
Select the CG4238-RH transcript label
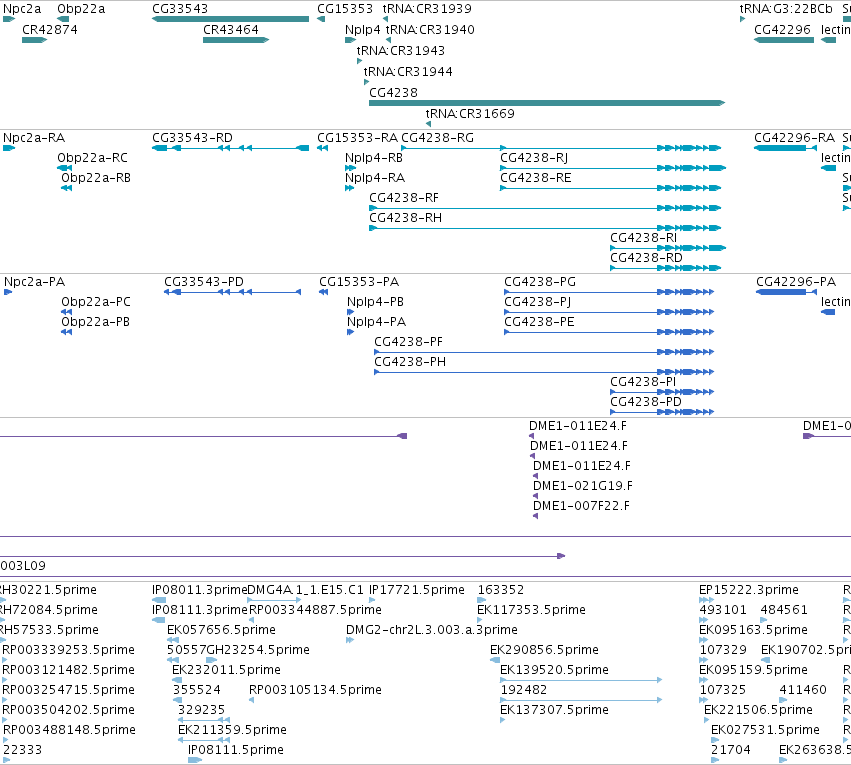click(x=405, y=218)
